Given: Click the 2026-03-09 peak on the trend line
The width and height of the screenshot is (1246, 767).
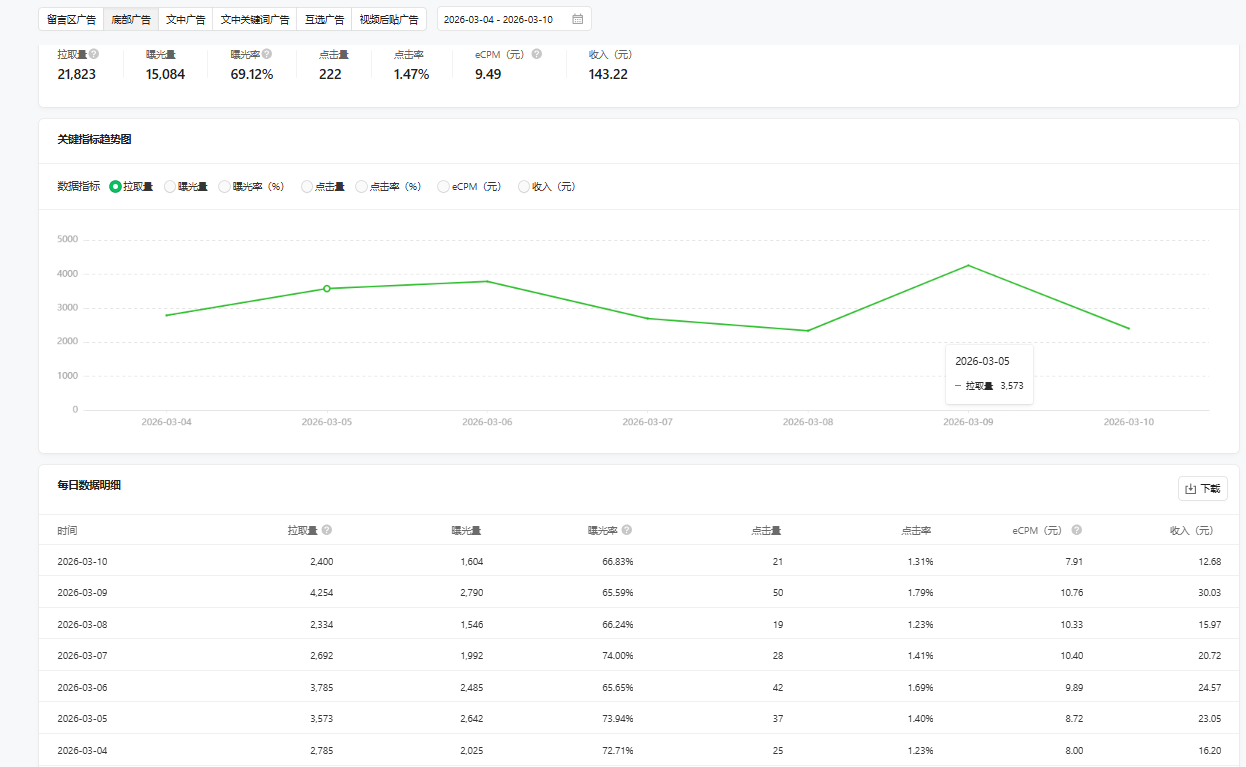Looking at the screenshot, I should (x=968, y=265).
